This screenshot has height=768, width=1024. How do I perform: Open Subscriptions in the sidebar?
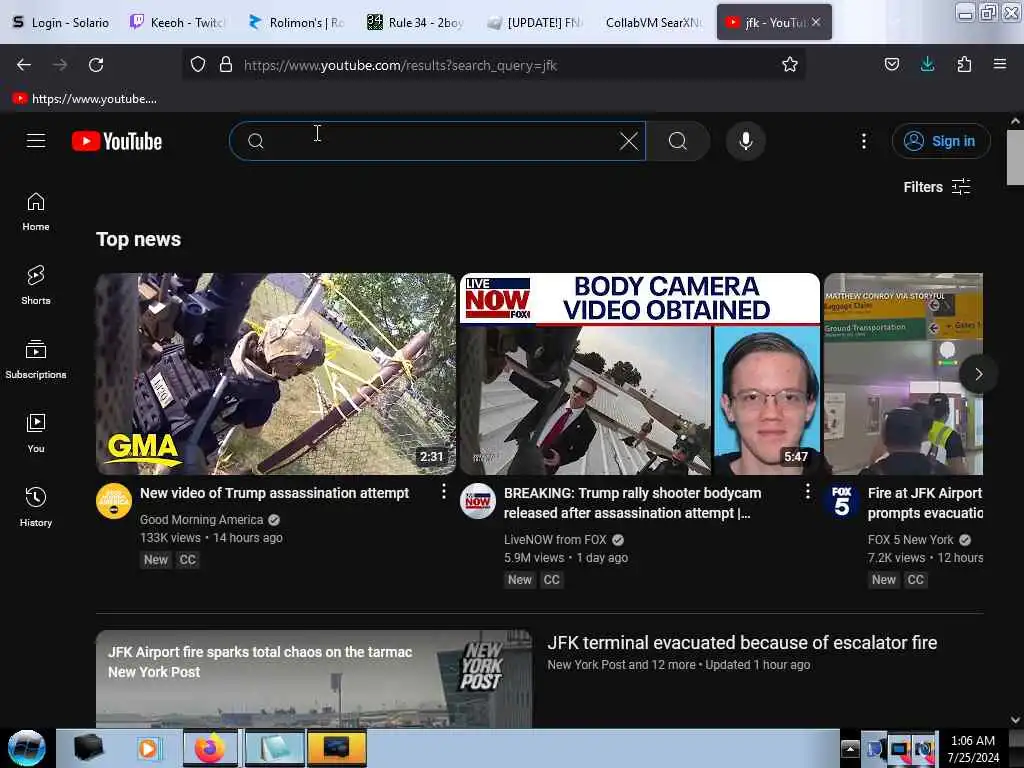(36, 360)
